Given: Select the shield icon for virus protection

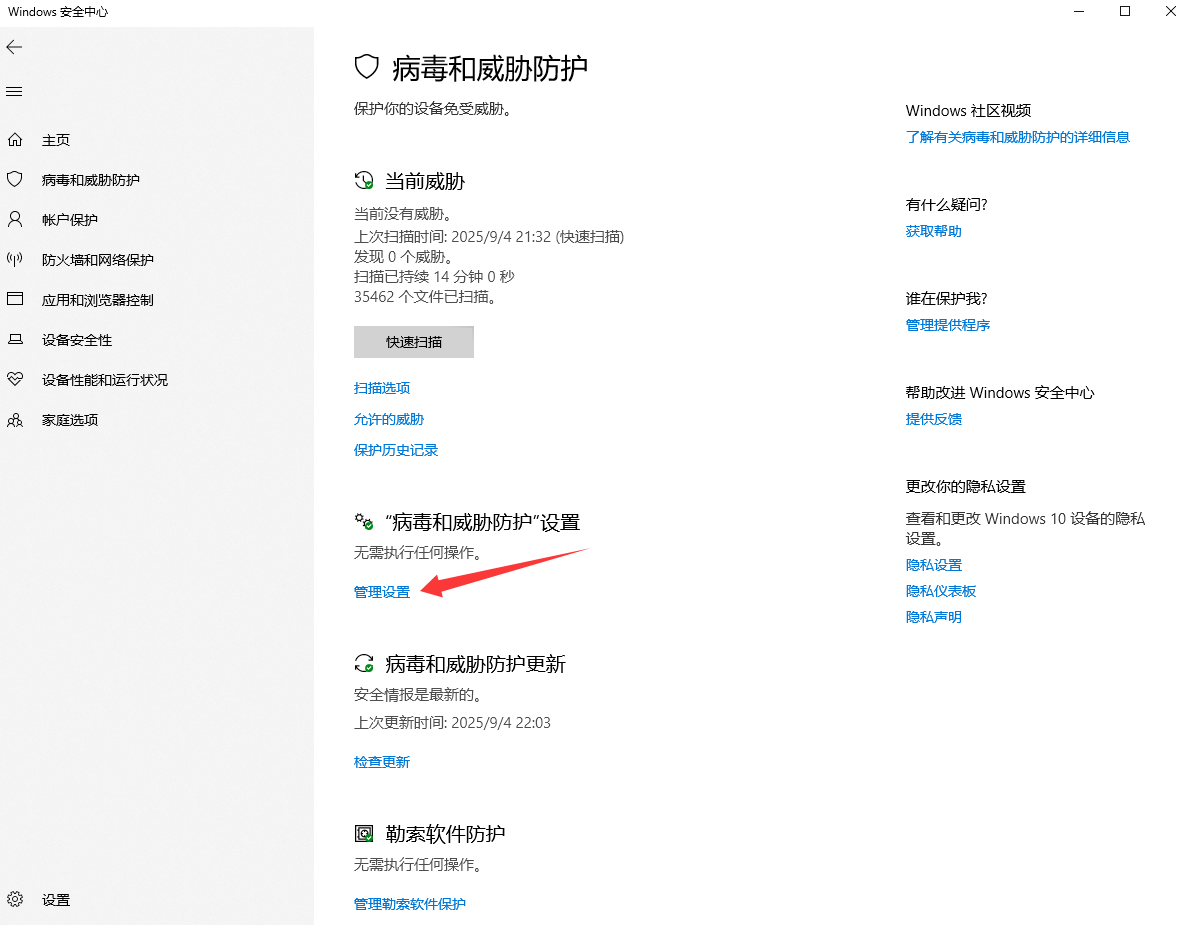Looking at the screenshot, I should pos(15,180).
